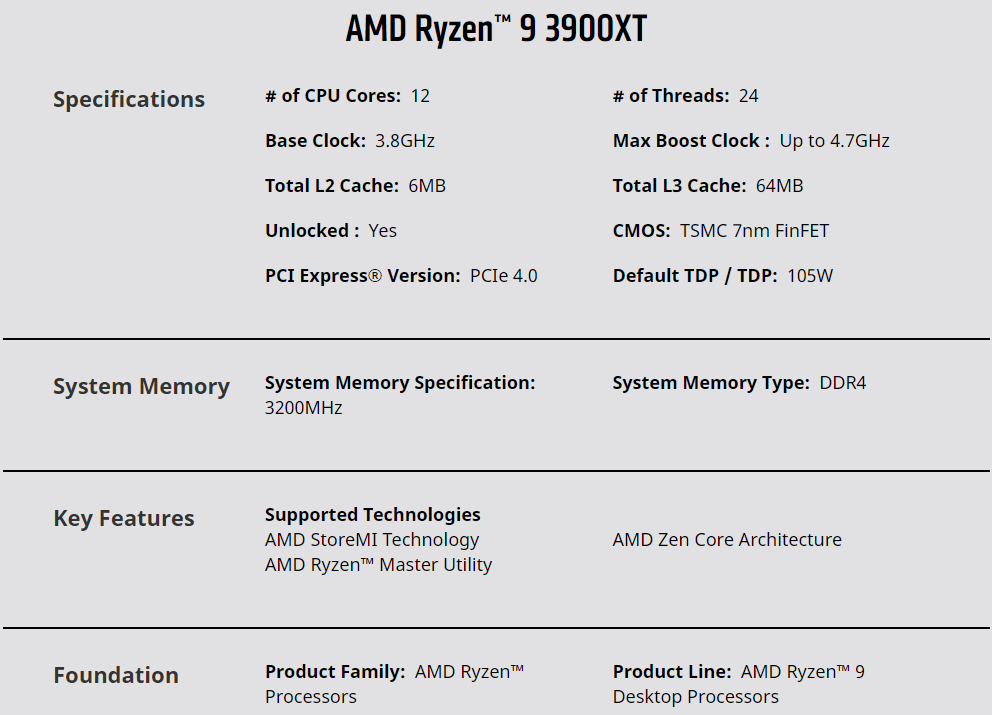Image resolution: width=992 pixels, height=715 pixels.
Task: Select the Specifications section heading
Action: tap(129, 100)
